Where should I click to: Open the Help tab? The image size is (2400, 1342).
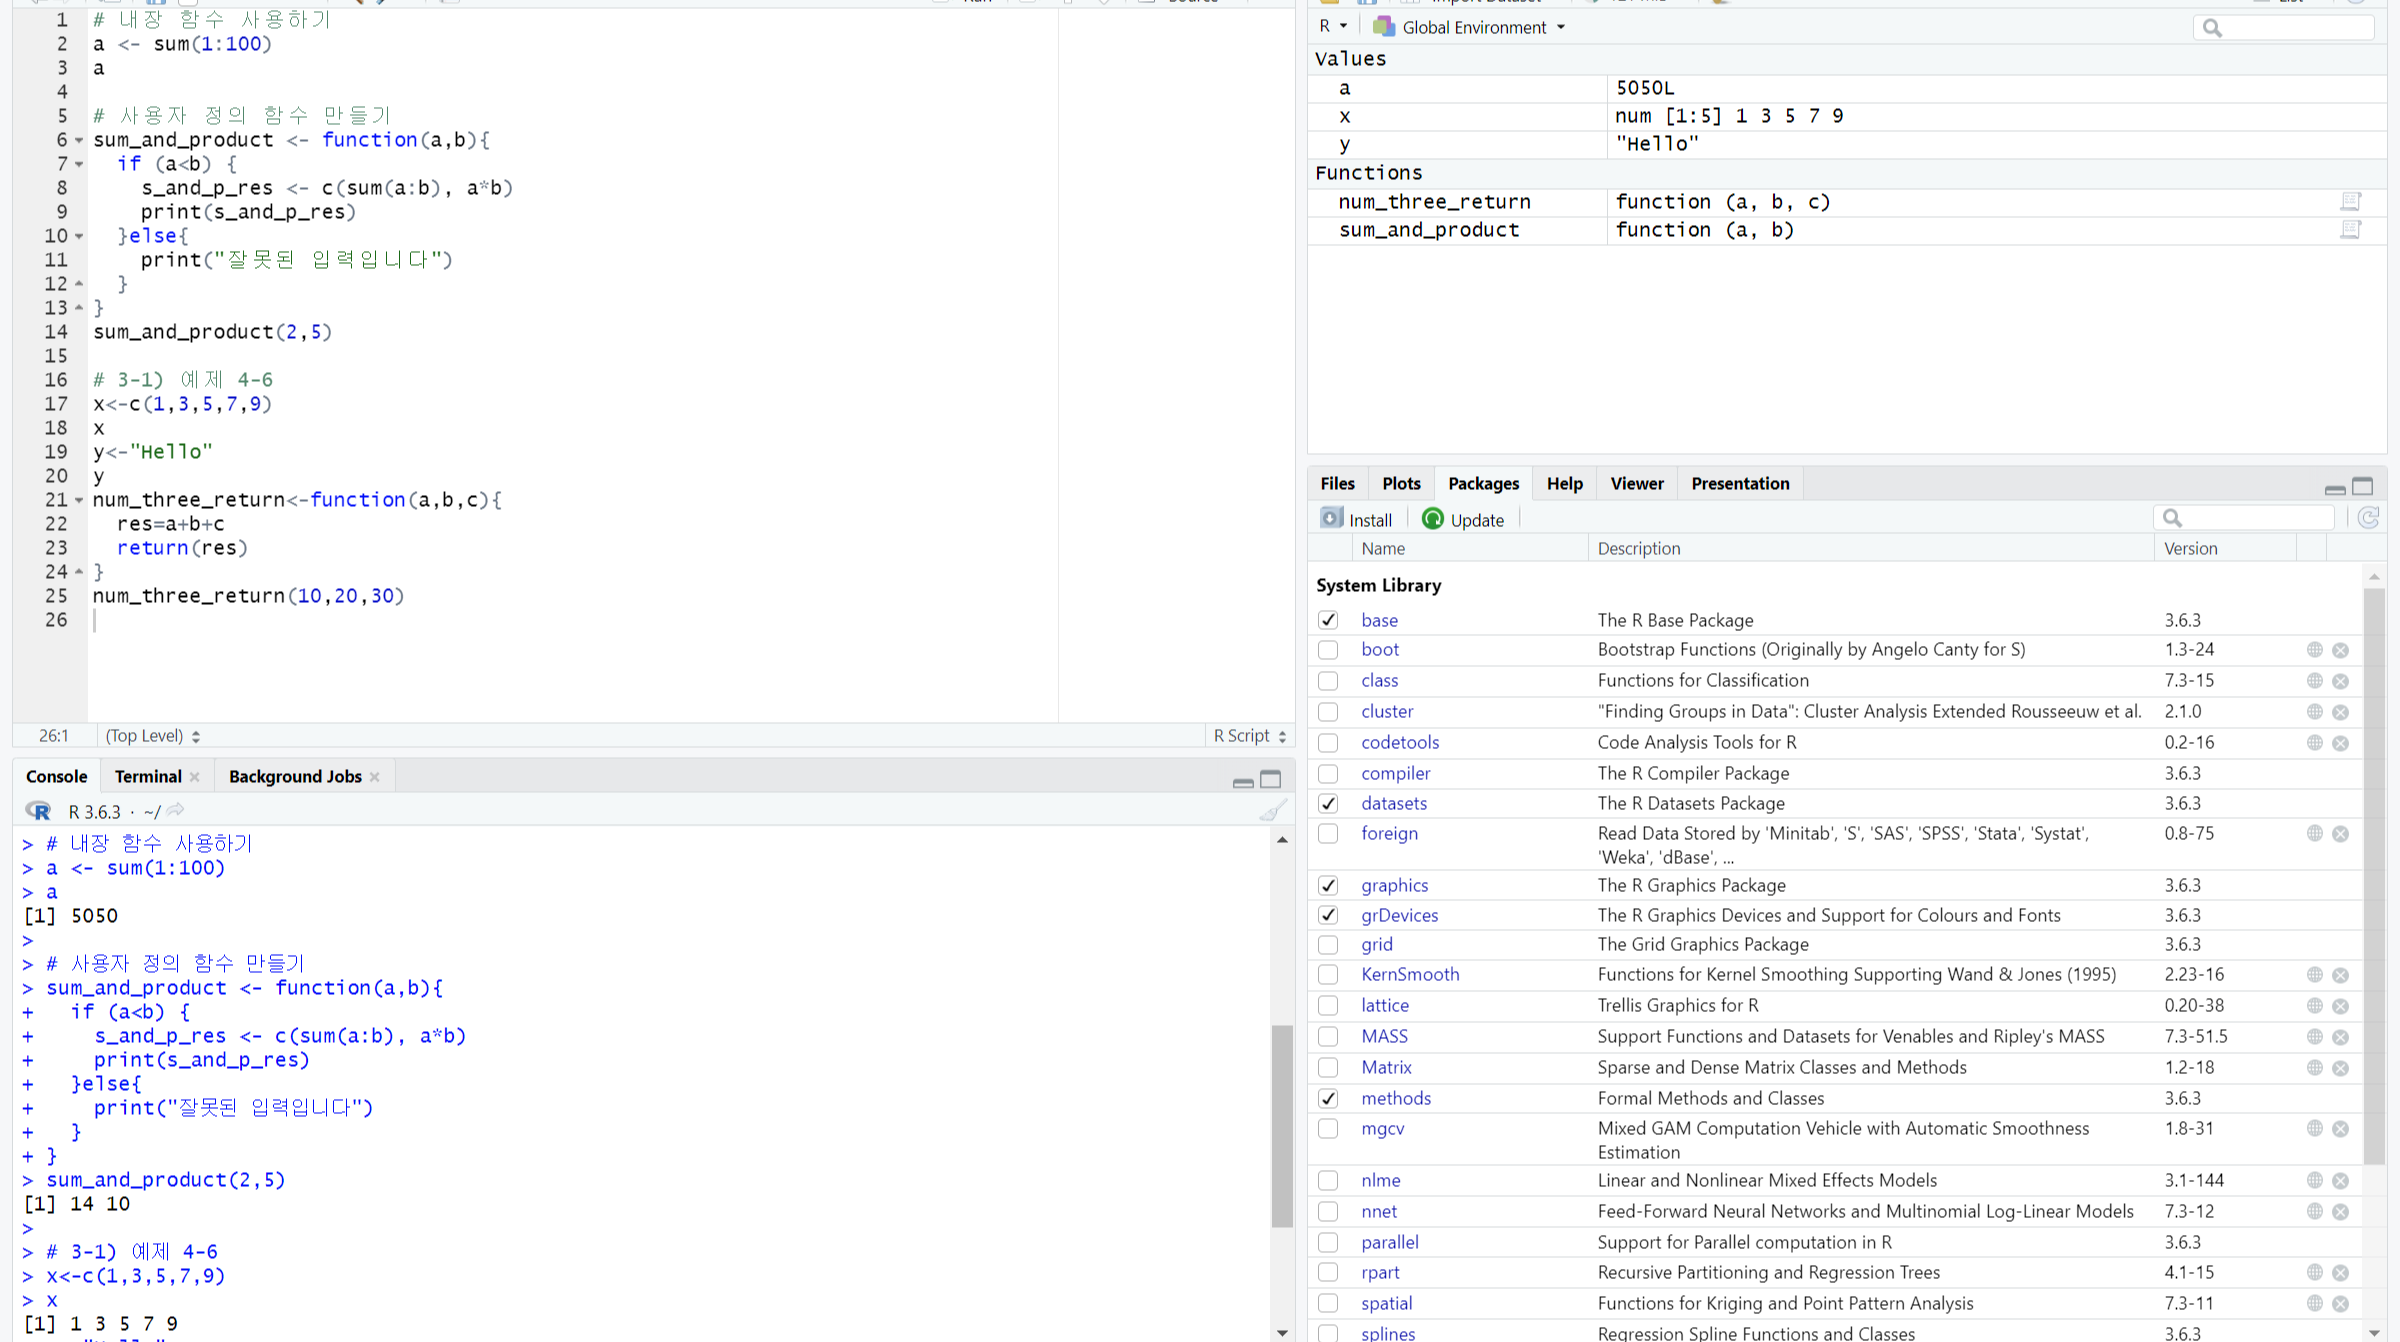pyautogui.click(x=1565, y=484)
